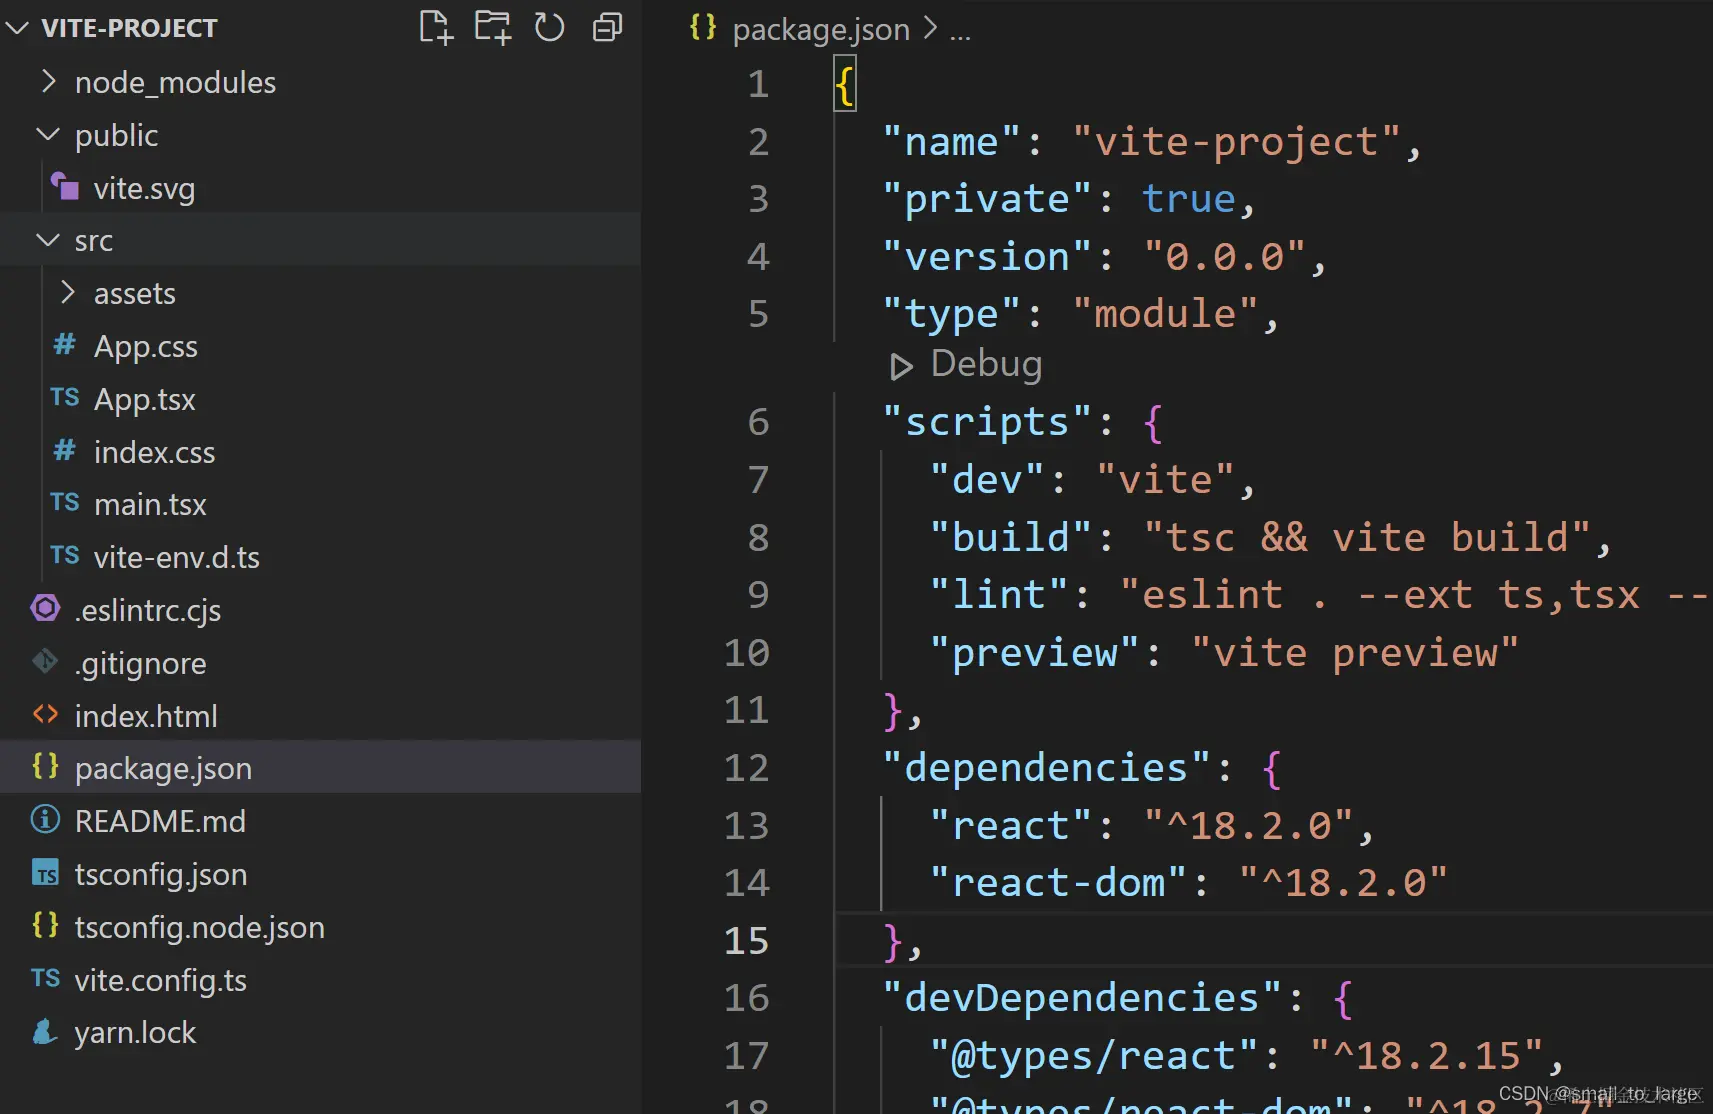Open the vite.config.ts file
The image size is (1713, 1114).
pyautogui.click(x=161, y=980)
